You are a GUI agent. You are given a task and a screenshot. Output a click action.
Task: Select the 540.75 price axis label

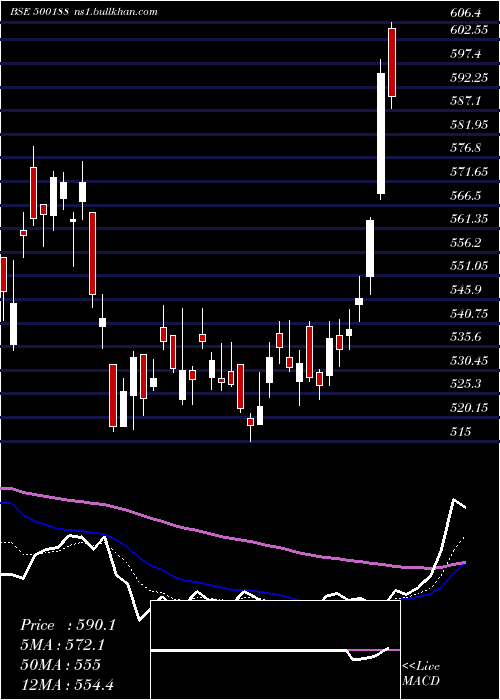point(469,314)
